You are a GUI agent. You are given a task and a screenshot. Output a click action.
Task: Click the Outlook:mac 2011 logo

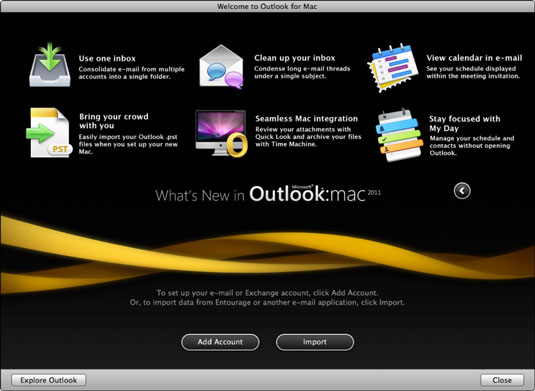315,194
